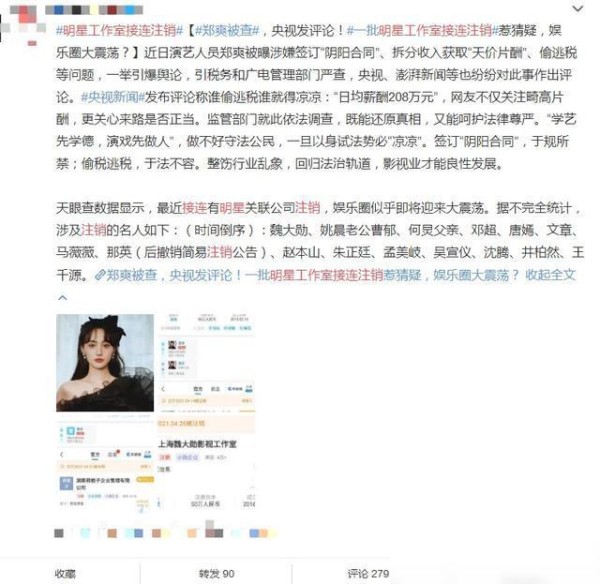This screenshot has height=584, width=600.
Task: Click the 收藏 favorite button
Action: (65, 573)
